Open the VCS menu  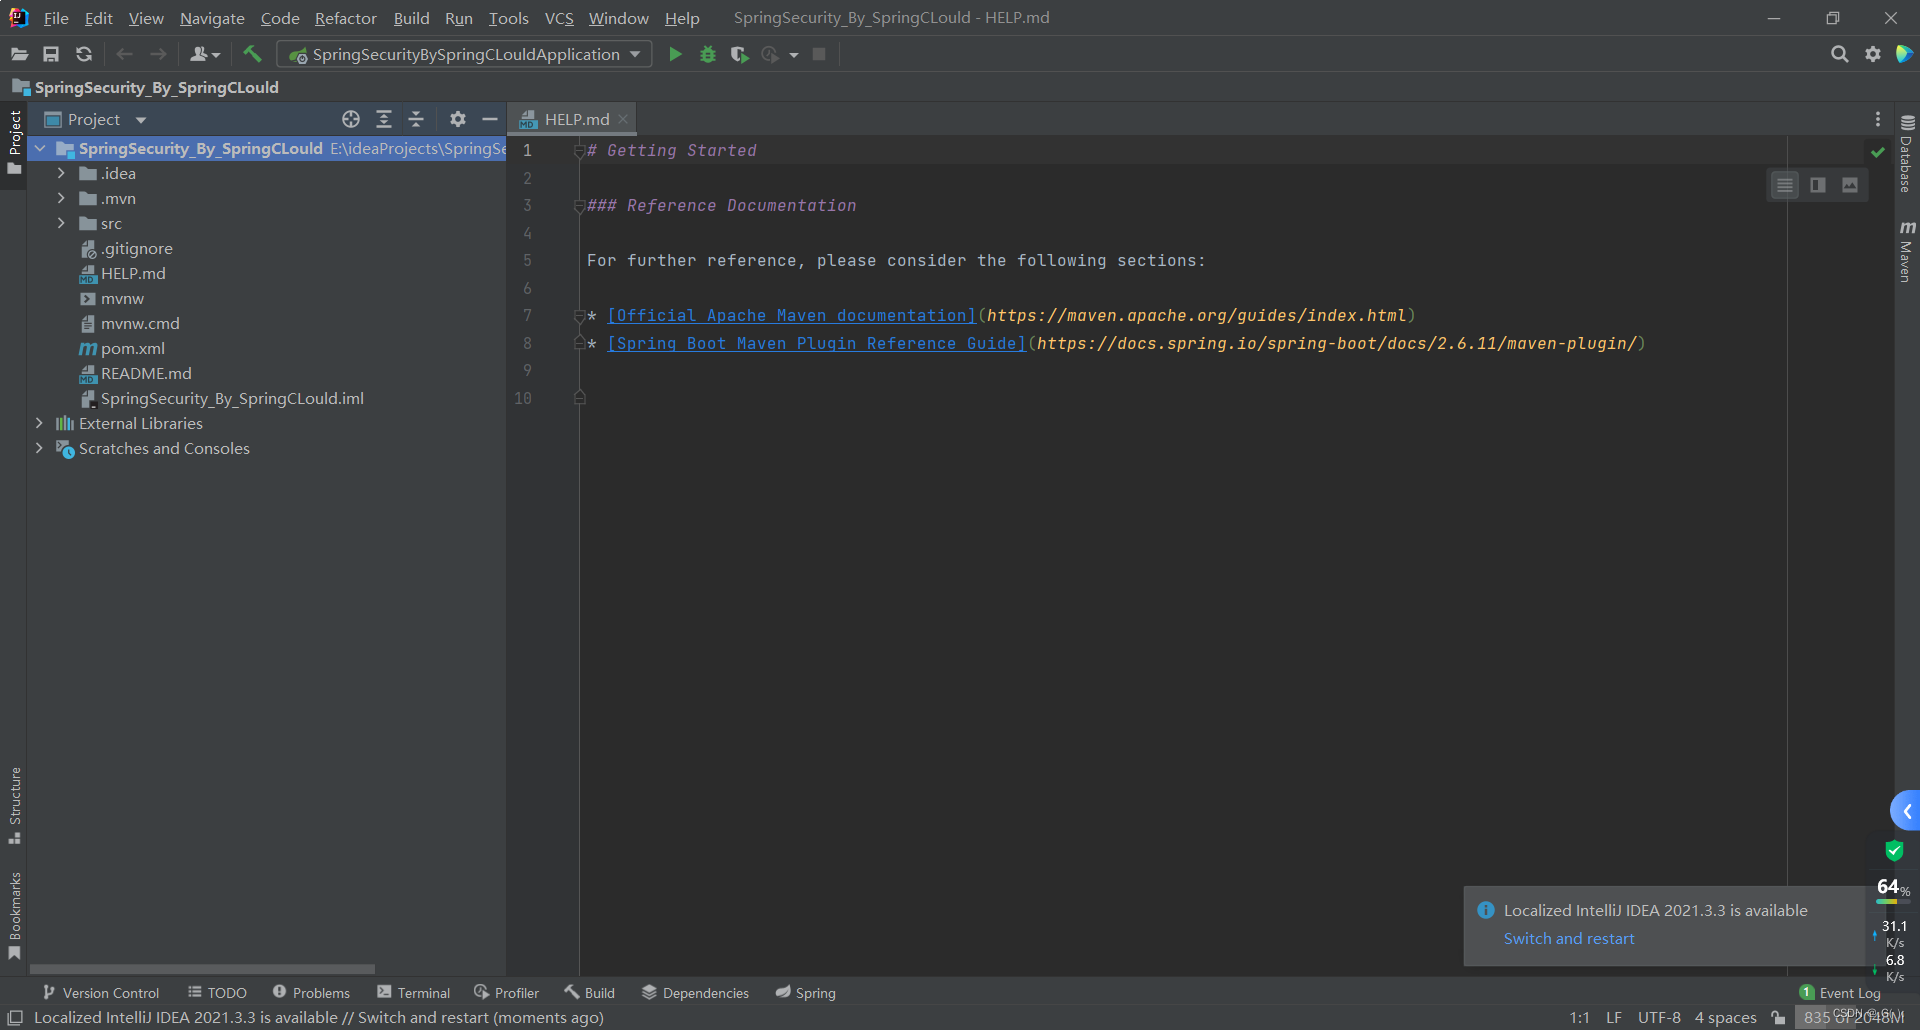559,18
